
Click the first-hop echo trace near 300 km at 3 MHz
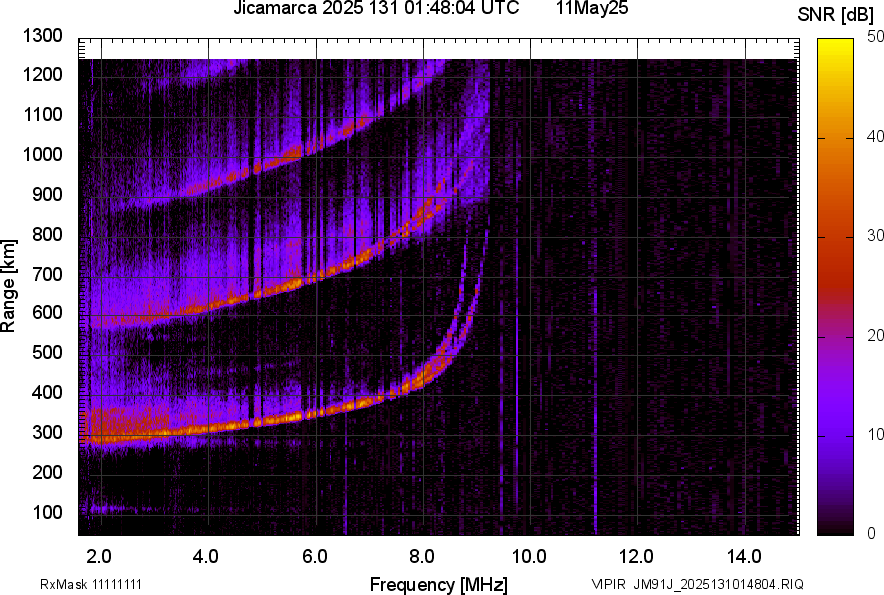[155, 435]
